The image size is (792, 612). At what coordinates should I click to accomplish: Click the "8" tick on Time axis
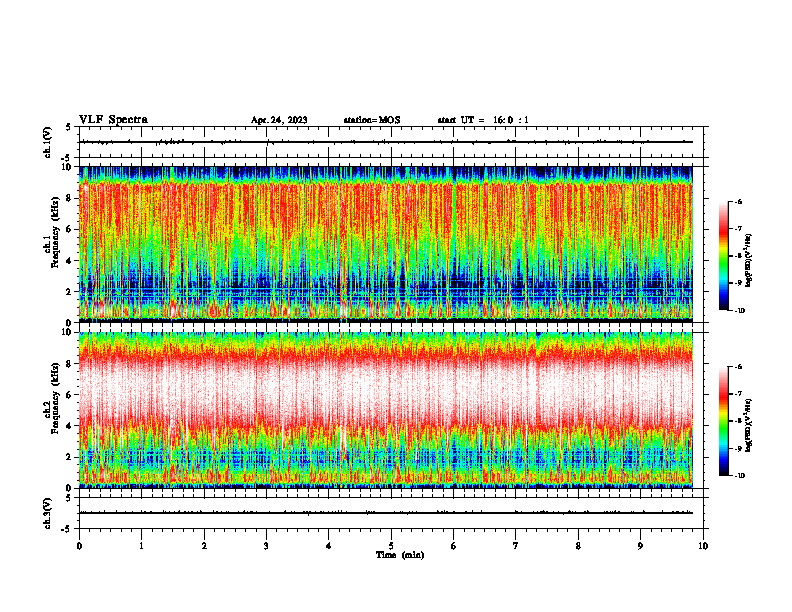point(578,546)
